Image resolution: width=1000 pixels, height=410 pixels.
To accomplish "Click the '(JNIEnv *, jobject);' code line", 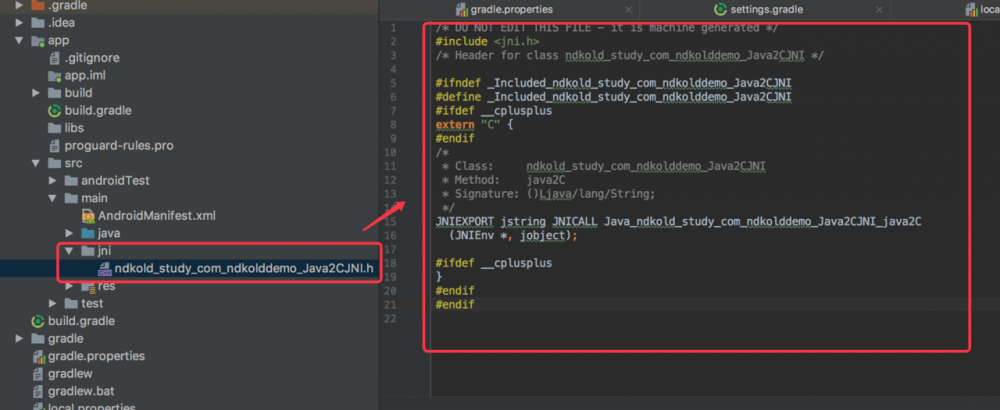I will [513, 235].
